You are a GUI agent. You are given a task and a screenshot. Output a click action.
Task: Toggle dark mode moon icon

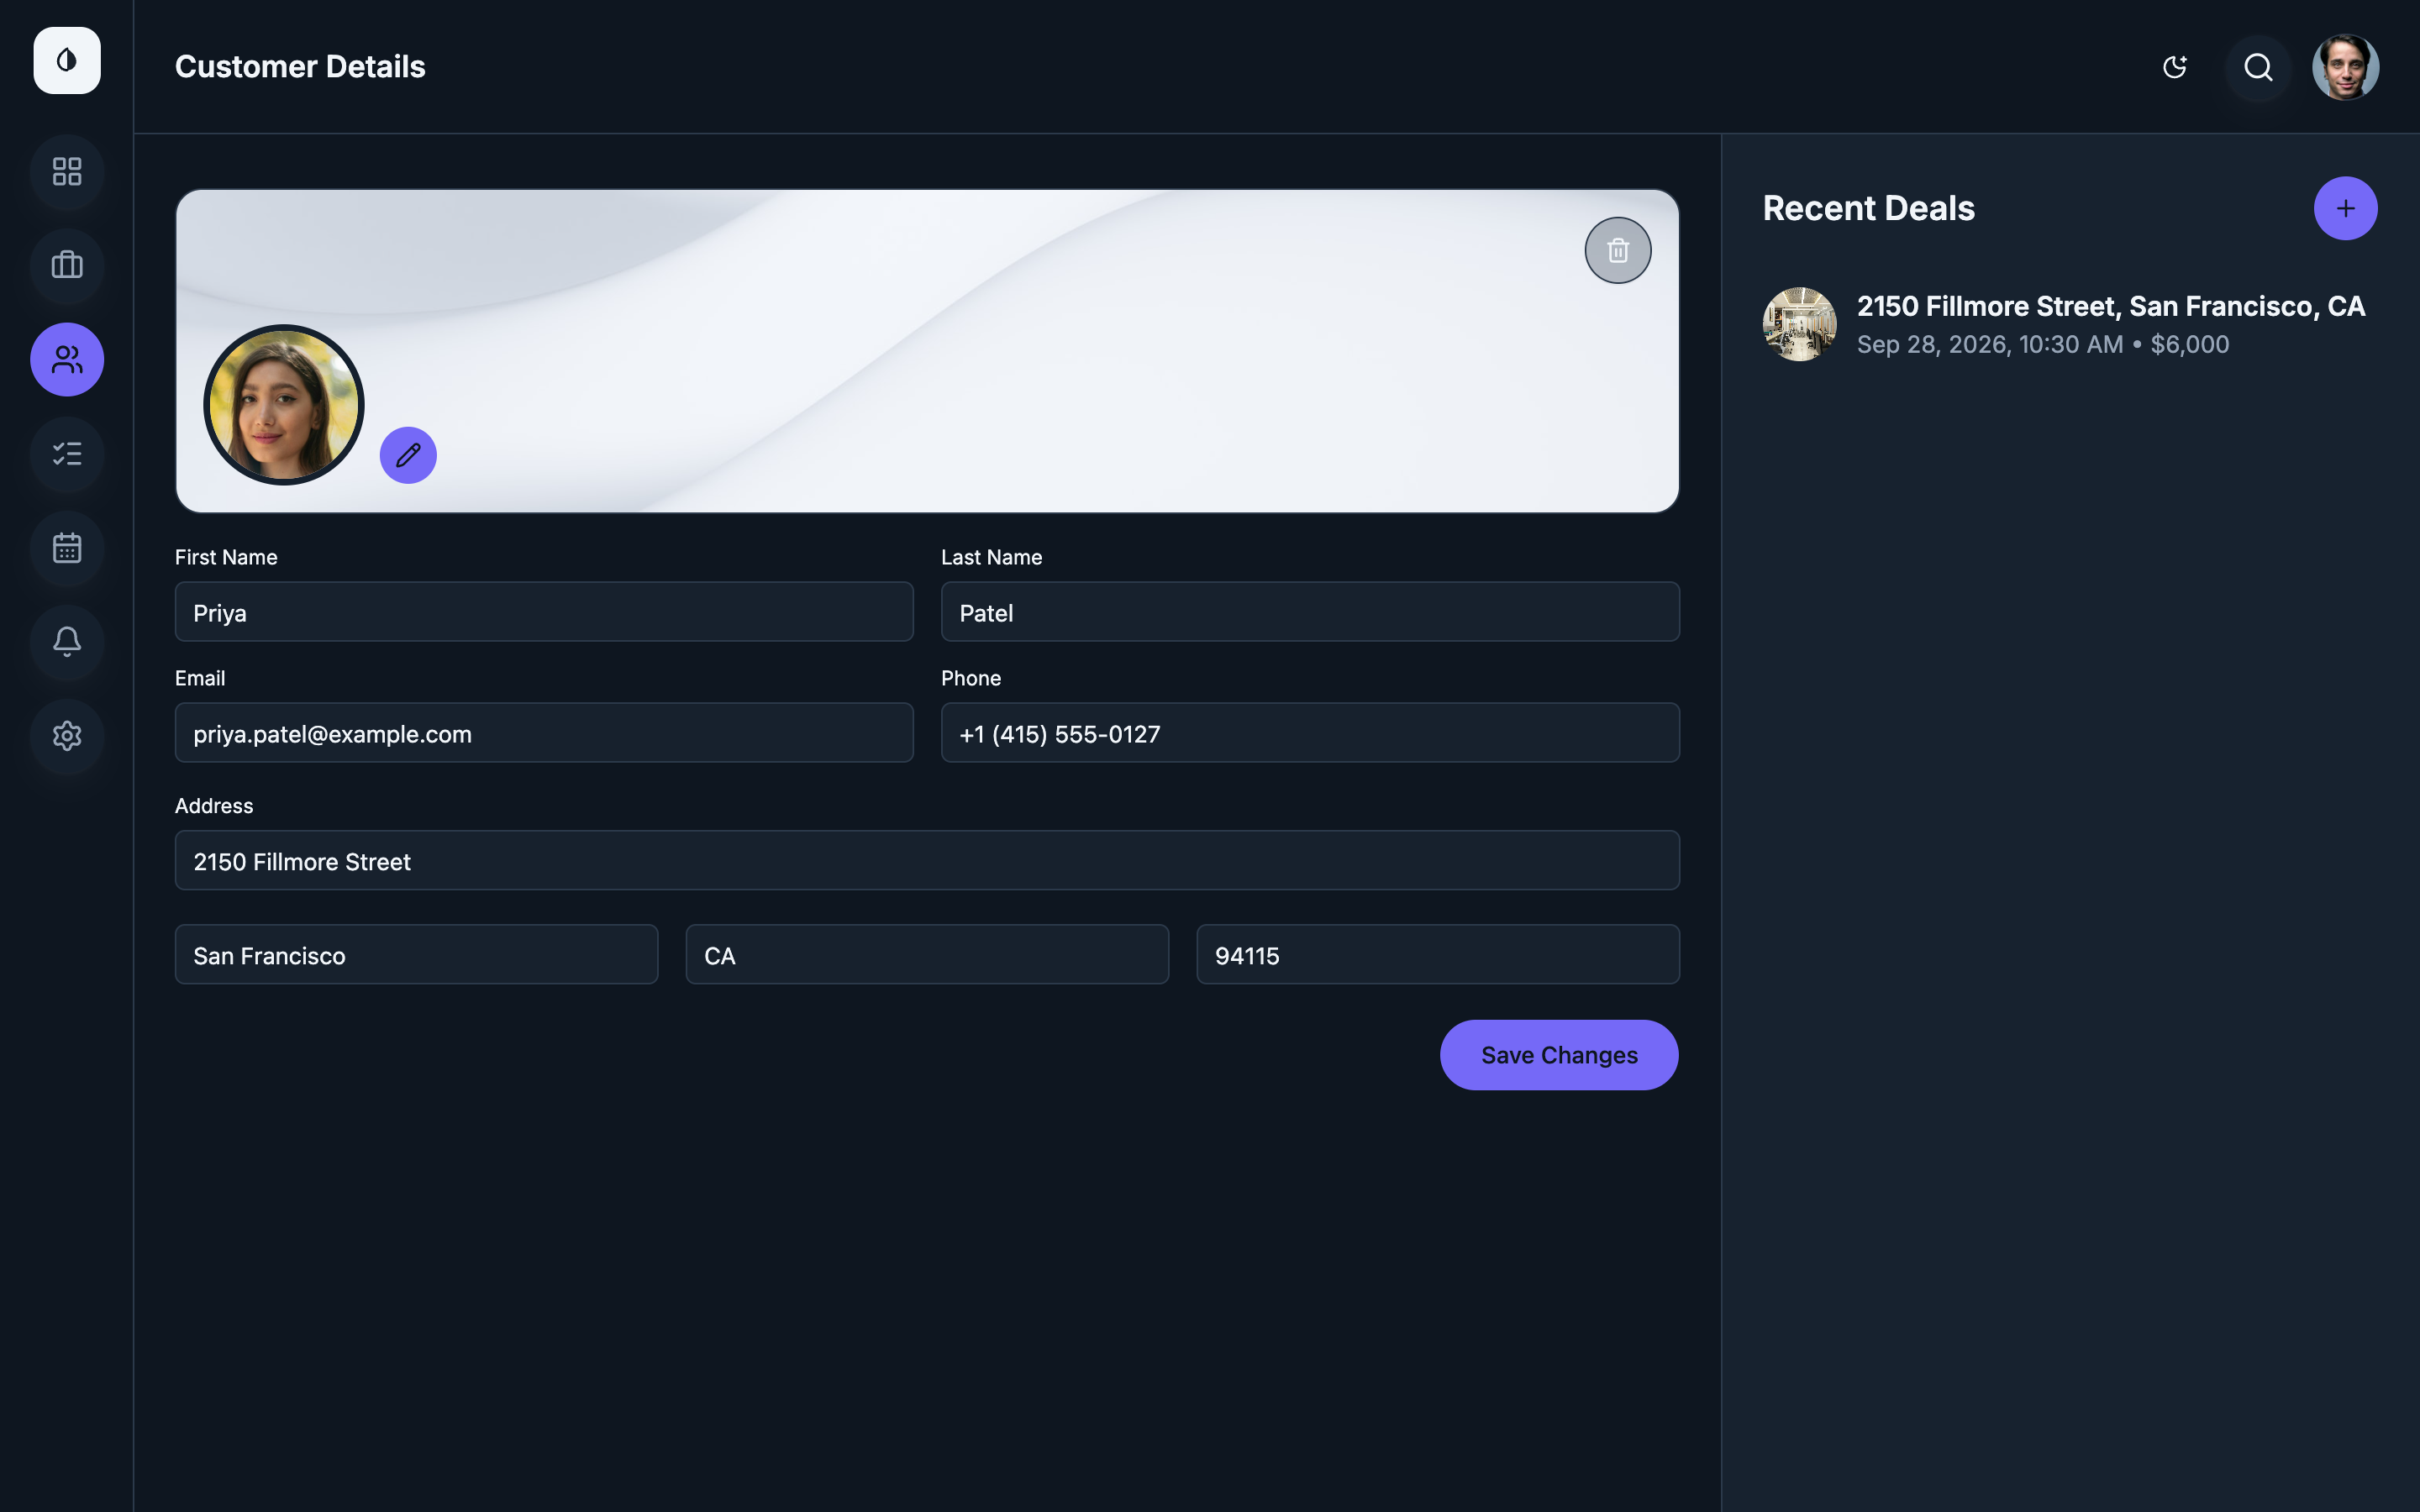pos(2174,67)
